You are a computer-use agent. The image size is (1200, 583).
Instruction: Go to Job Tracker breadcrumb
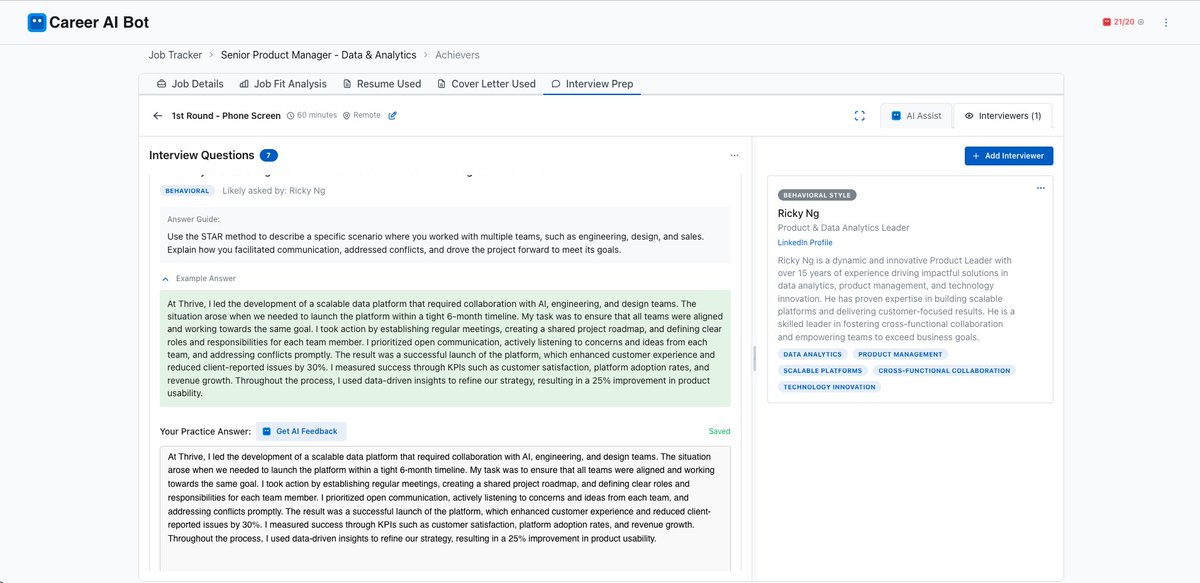175,55
